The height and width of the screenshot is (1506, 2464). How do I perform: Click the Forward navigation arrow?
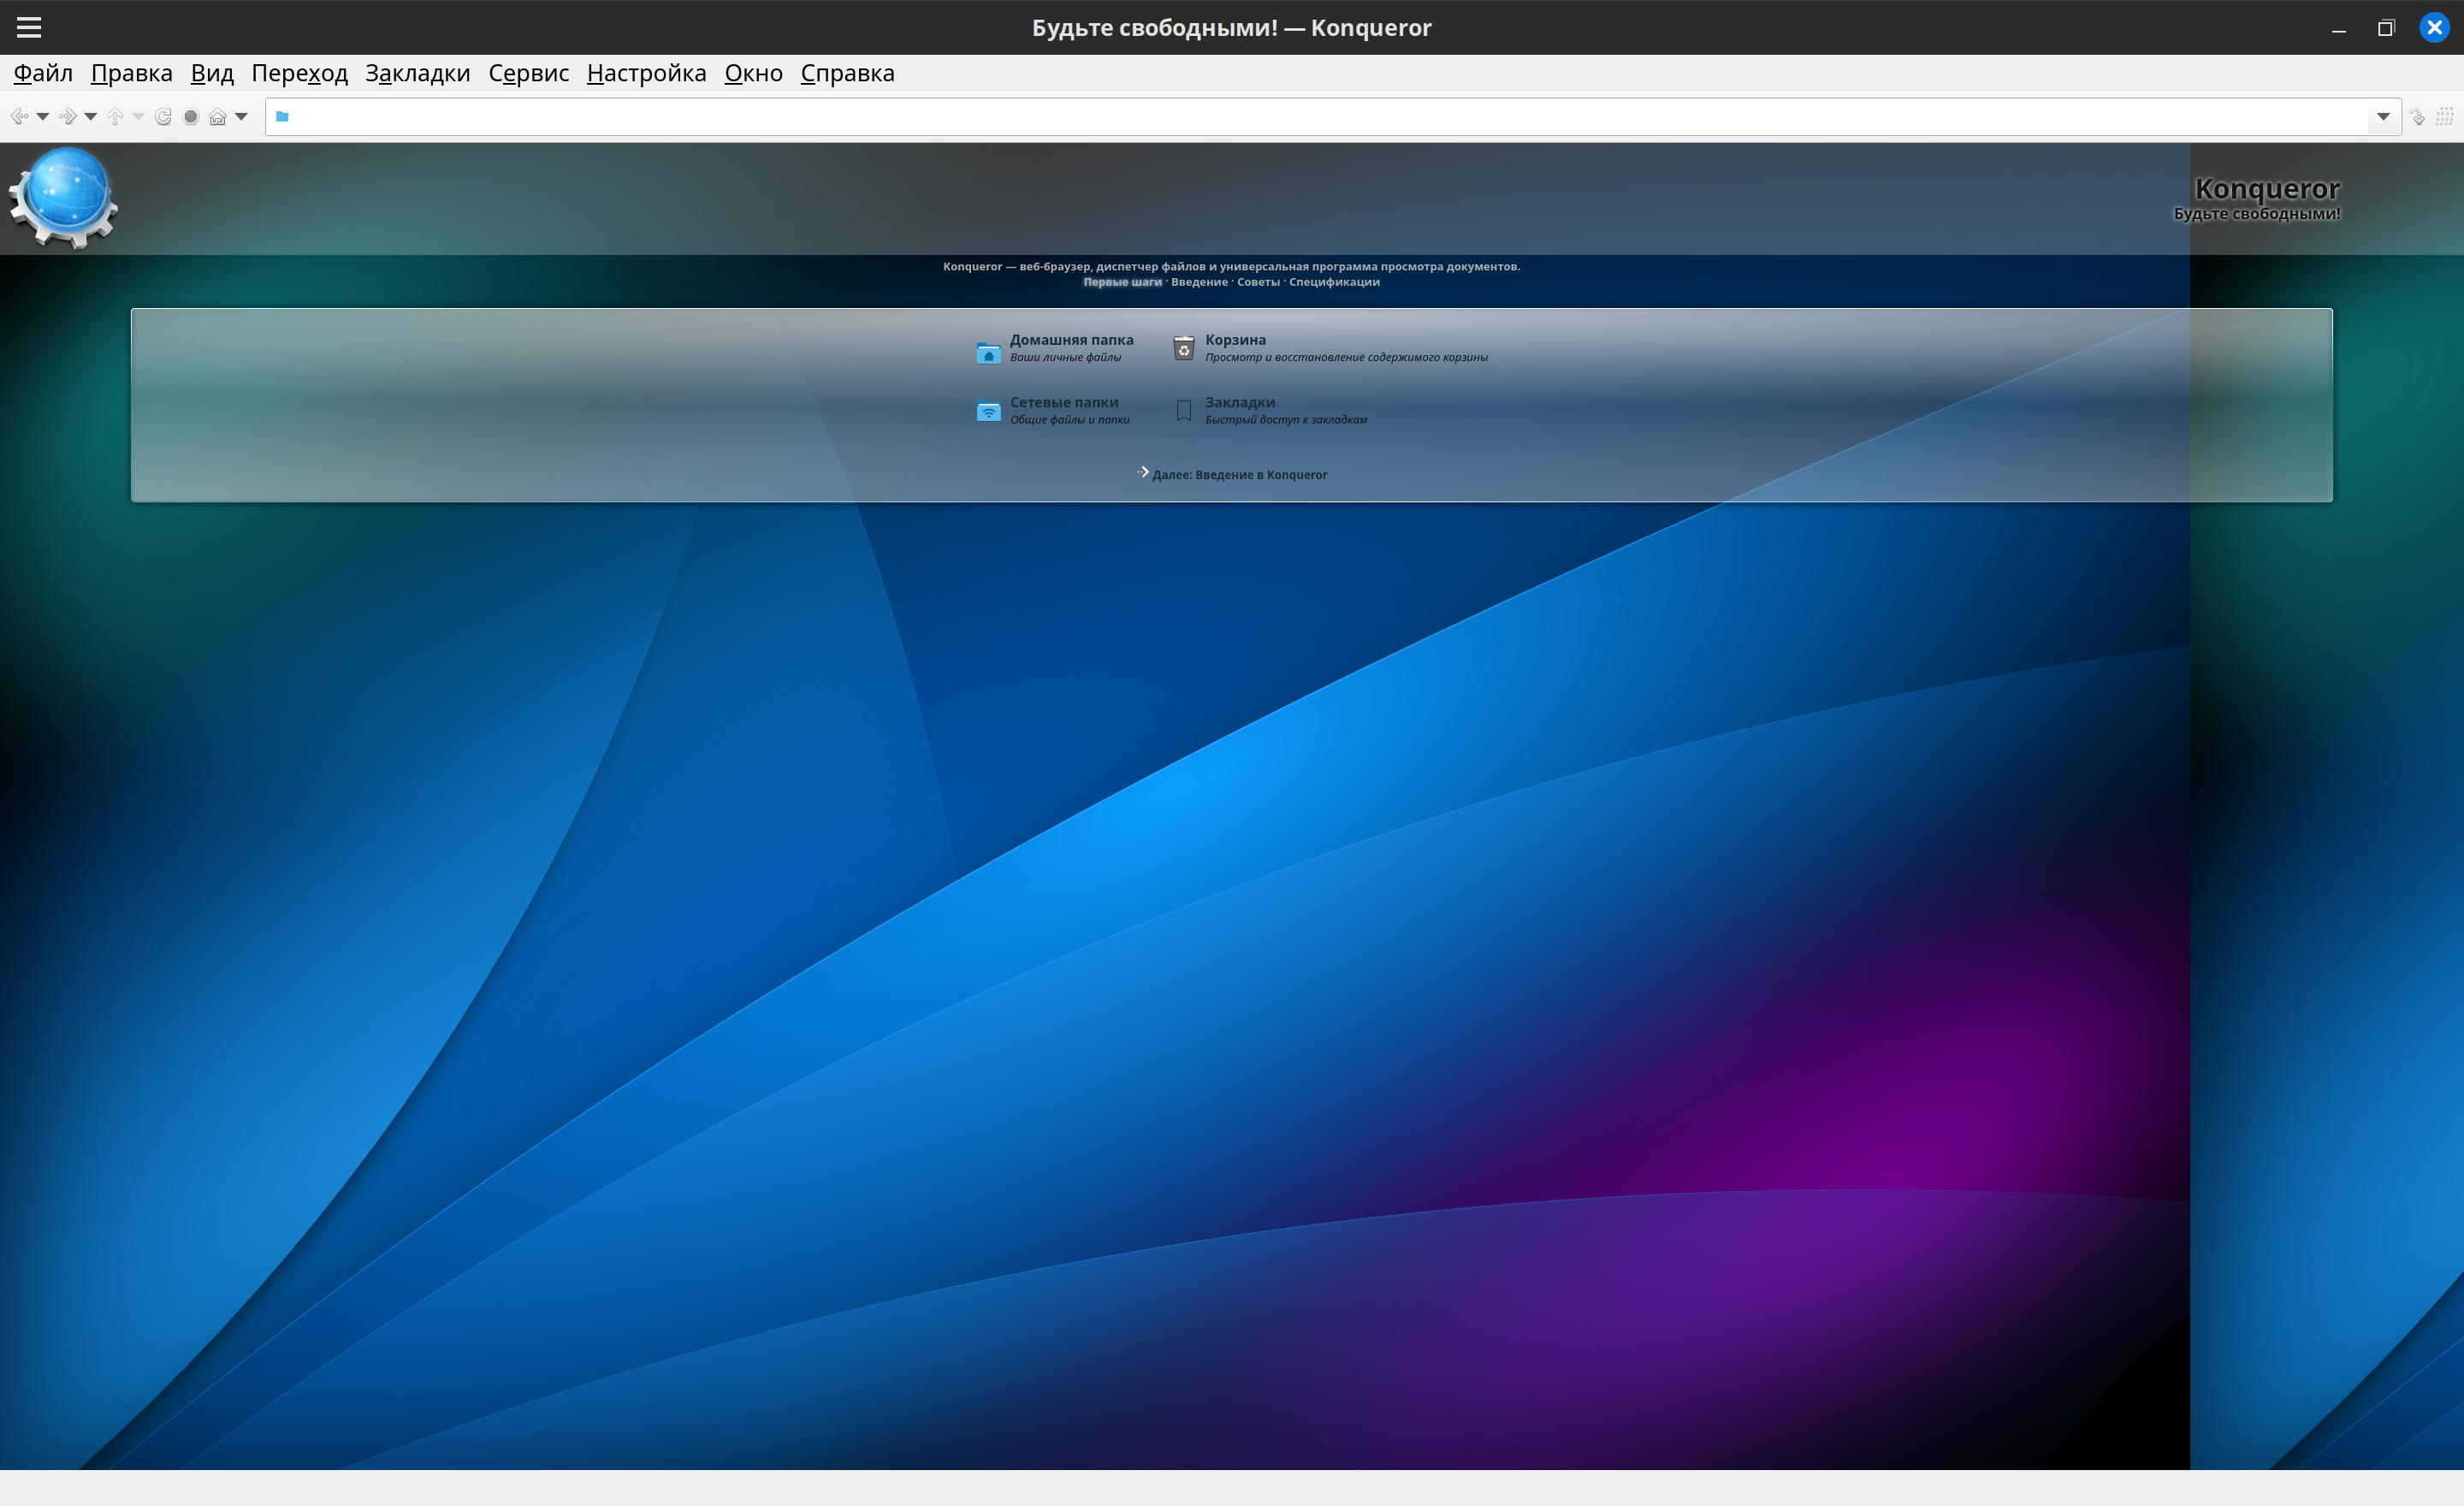[67, 117]
